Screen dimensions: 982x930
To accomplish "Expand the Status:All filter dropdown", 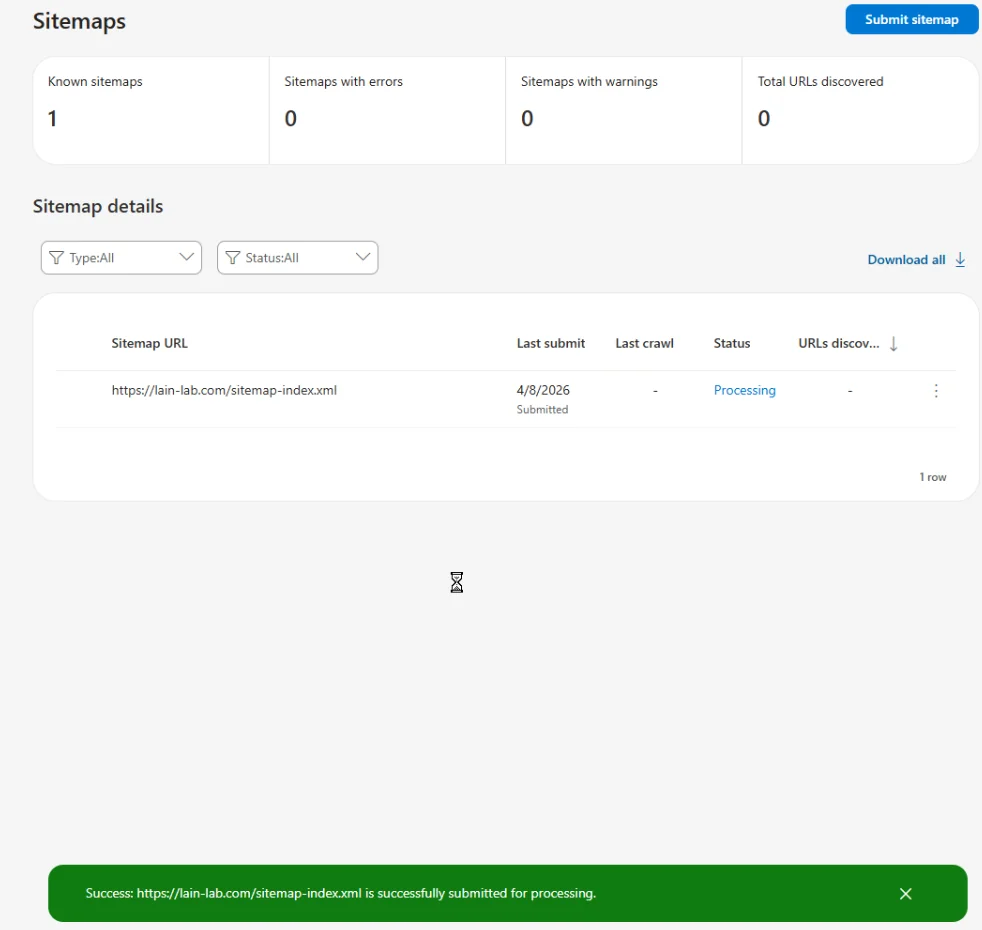I will [297, 258].
